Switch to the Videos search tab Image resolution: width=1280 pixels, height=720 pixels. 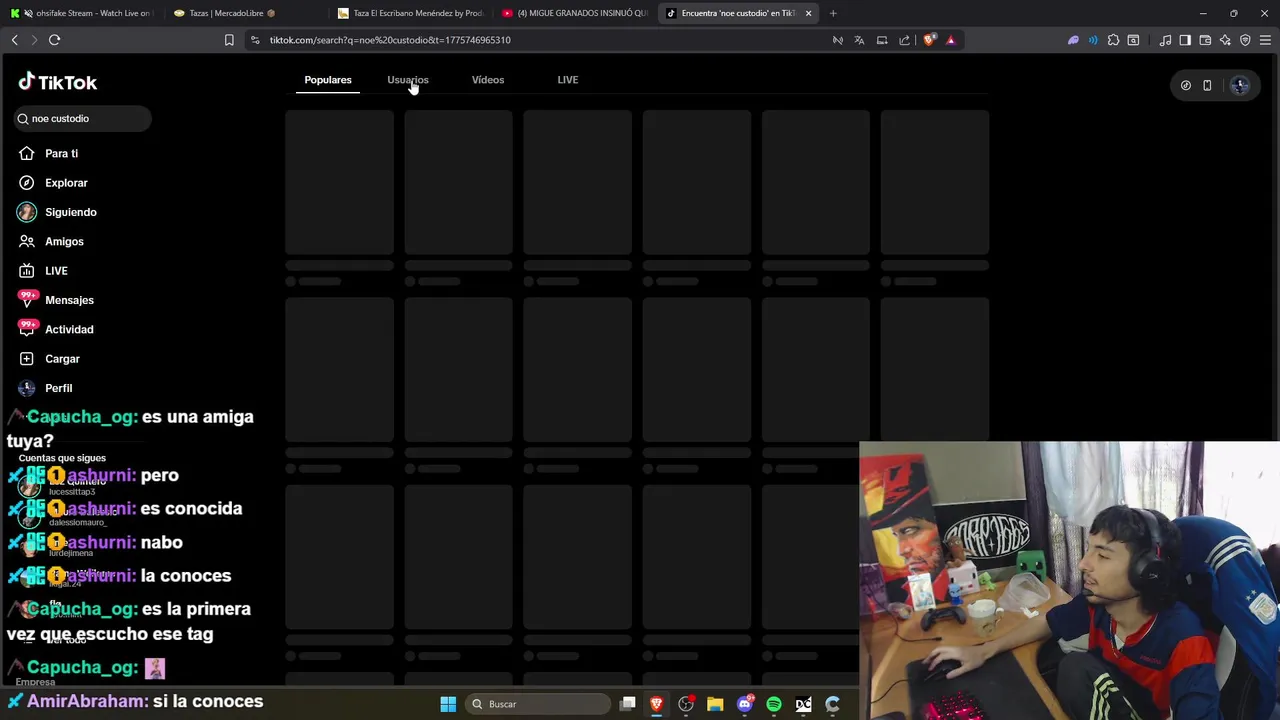pos(488,80)
